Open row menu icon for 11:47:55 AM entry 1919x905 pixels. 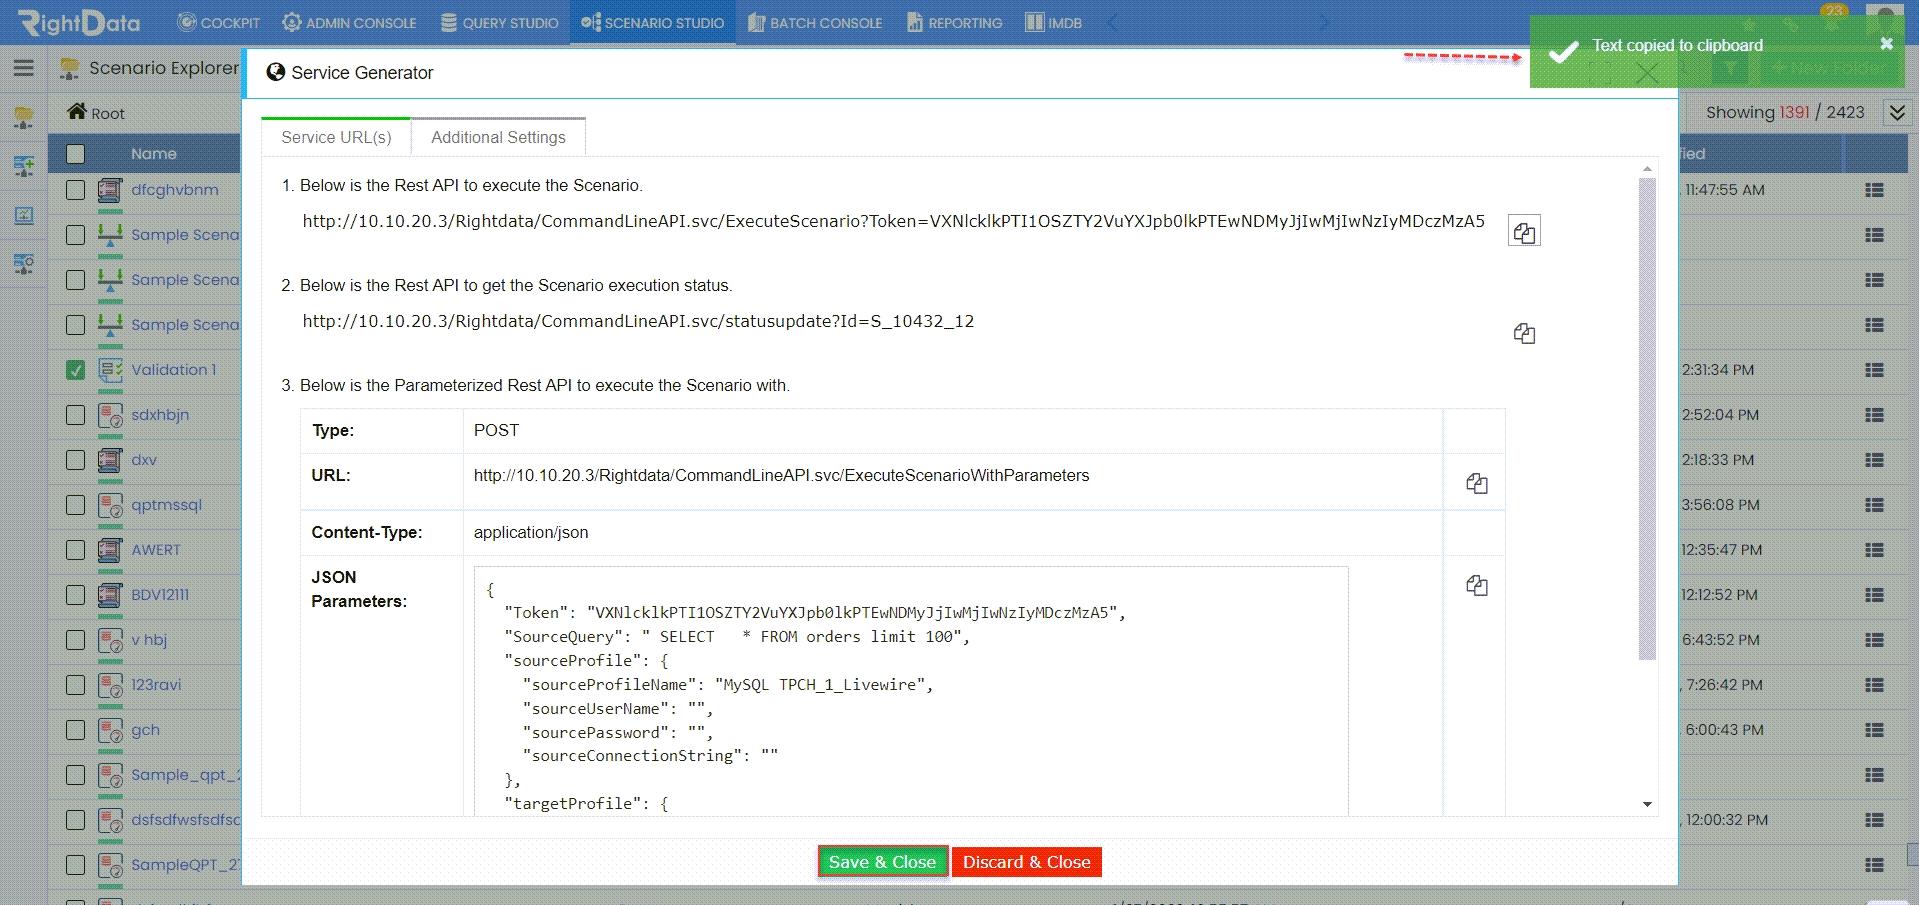click(x=1875, y=190)
